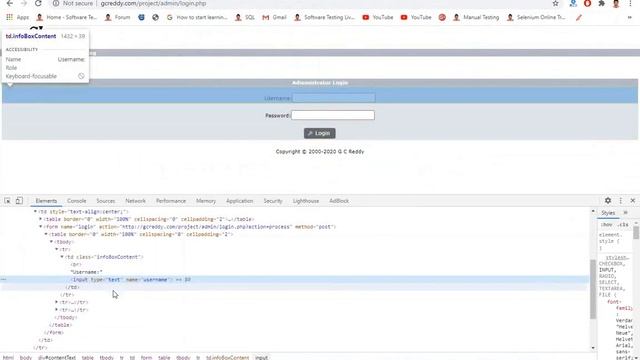
Task: Show more bookmarks with the overflow chevron
Action: [x=630, y=17]
